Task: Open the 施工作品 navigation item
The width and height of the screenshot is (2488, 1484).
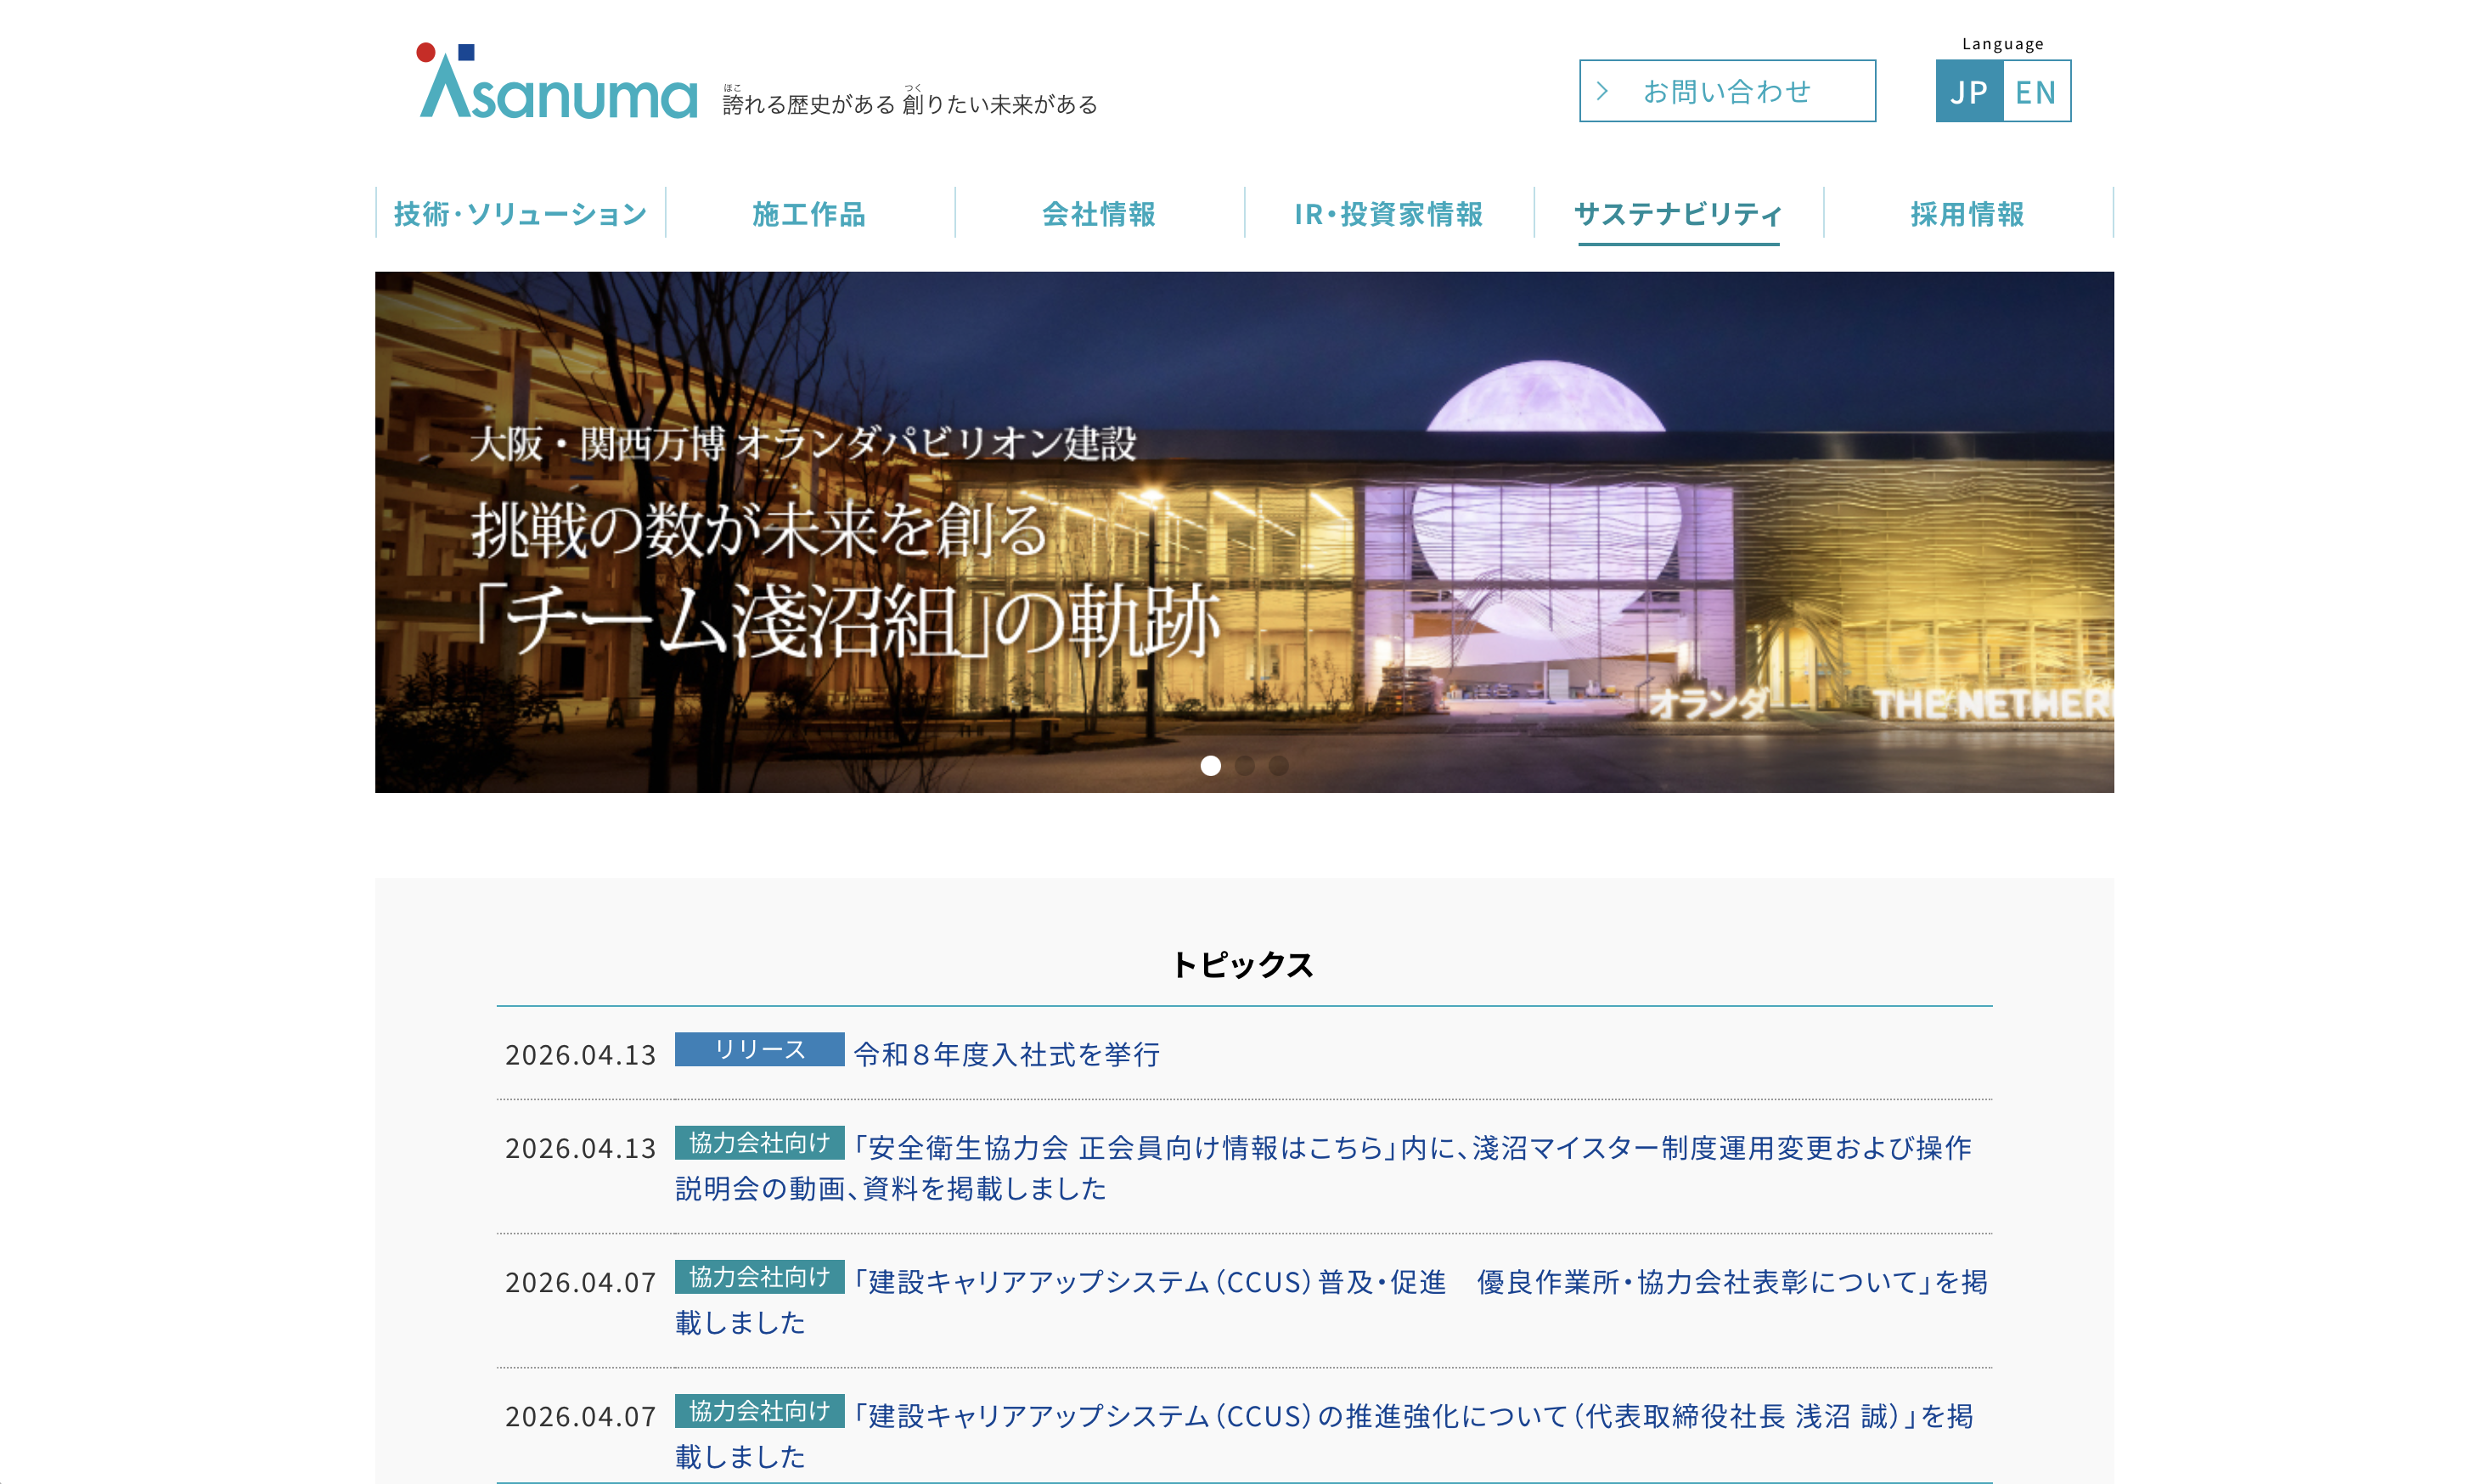Action: click(x=809, y=214)
